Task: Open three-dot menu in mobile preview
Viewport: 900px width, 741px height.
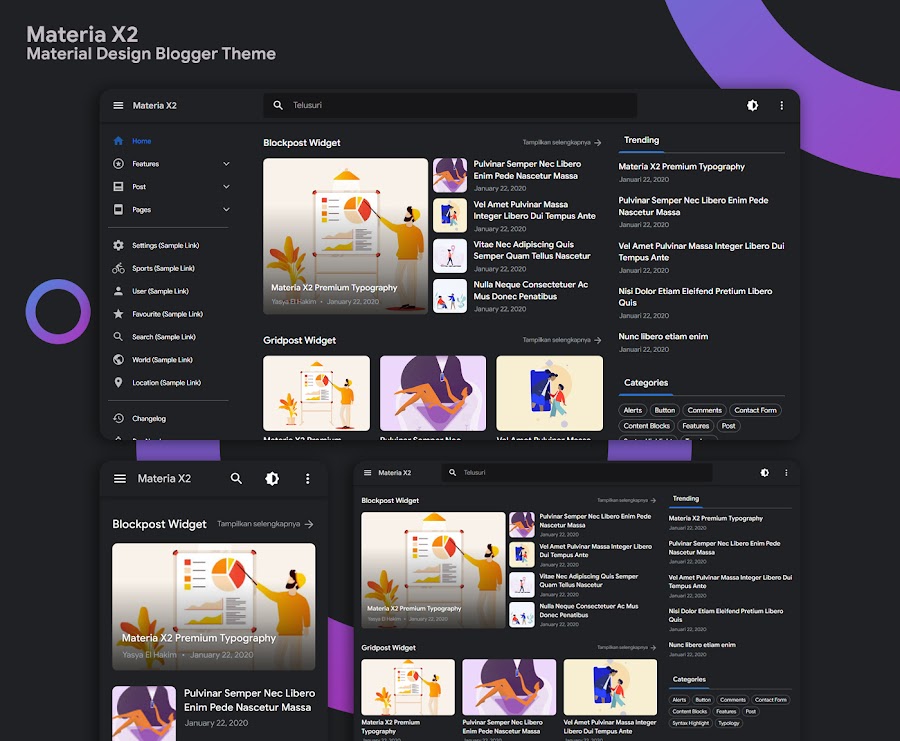Action: tap(308, 478)
